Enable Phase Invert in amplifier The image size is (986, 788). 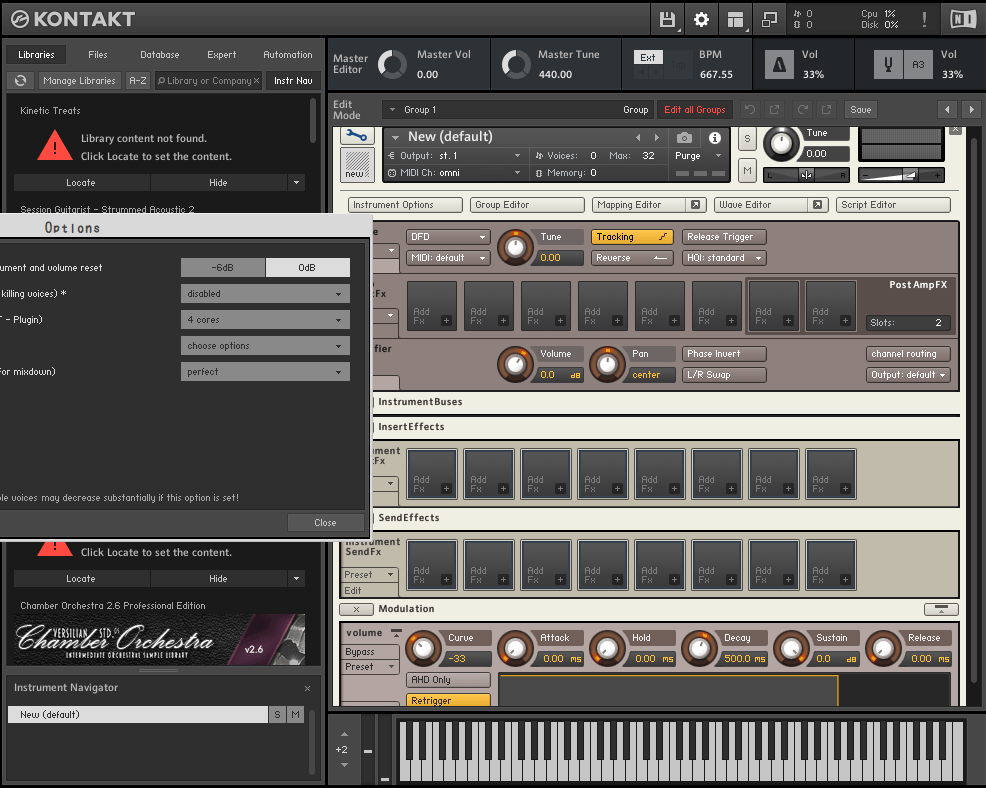pyautogui.click(x=724, y=354)
